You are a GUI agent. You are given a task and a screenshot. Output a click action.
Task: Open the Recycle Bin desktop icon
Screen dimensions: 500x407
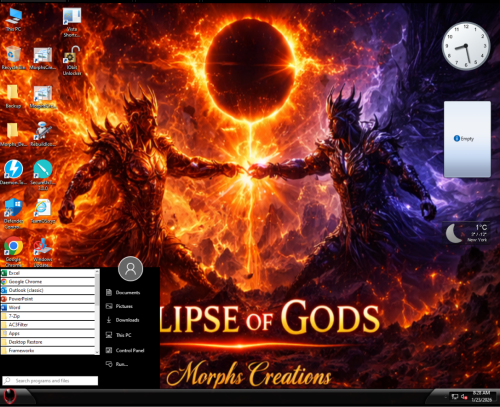[x=13, y=58]
